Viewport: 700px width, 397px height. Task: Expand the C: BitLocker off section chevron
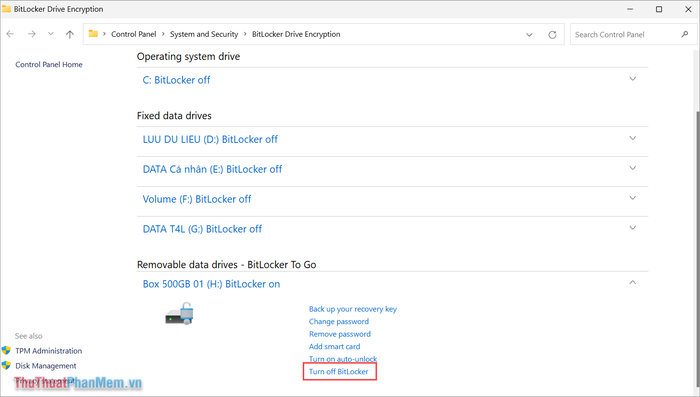pos(633,79)
